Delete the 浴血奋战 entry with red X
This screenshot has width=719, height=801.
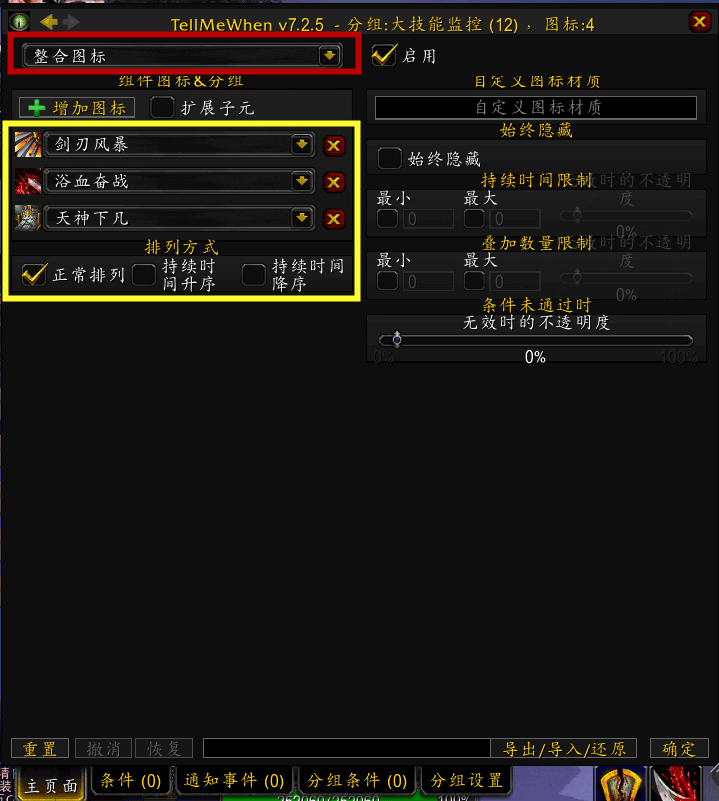tap(334, 182)
